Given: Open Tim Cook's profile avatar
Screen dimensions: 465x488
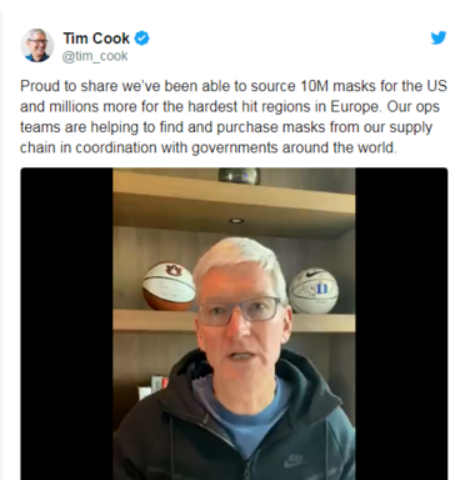Looking at the screenshot, I should 37,45.
